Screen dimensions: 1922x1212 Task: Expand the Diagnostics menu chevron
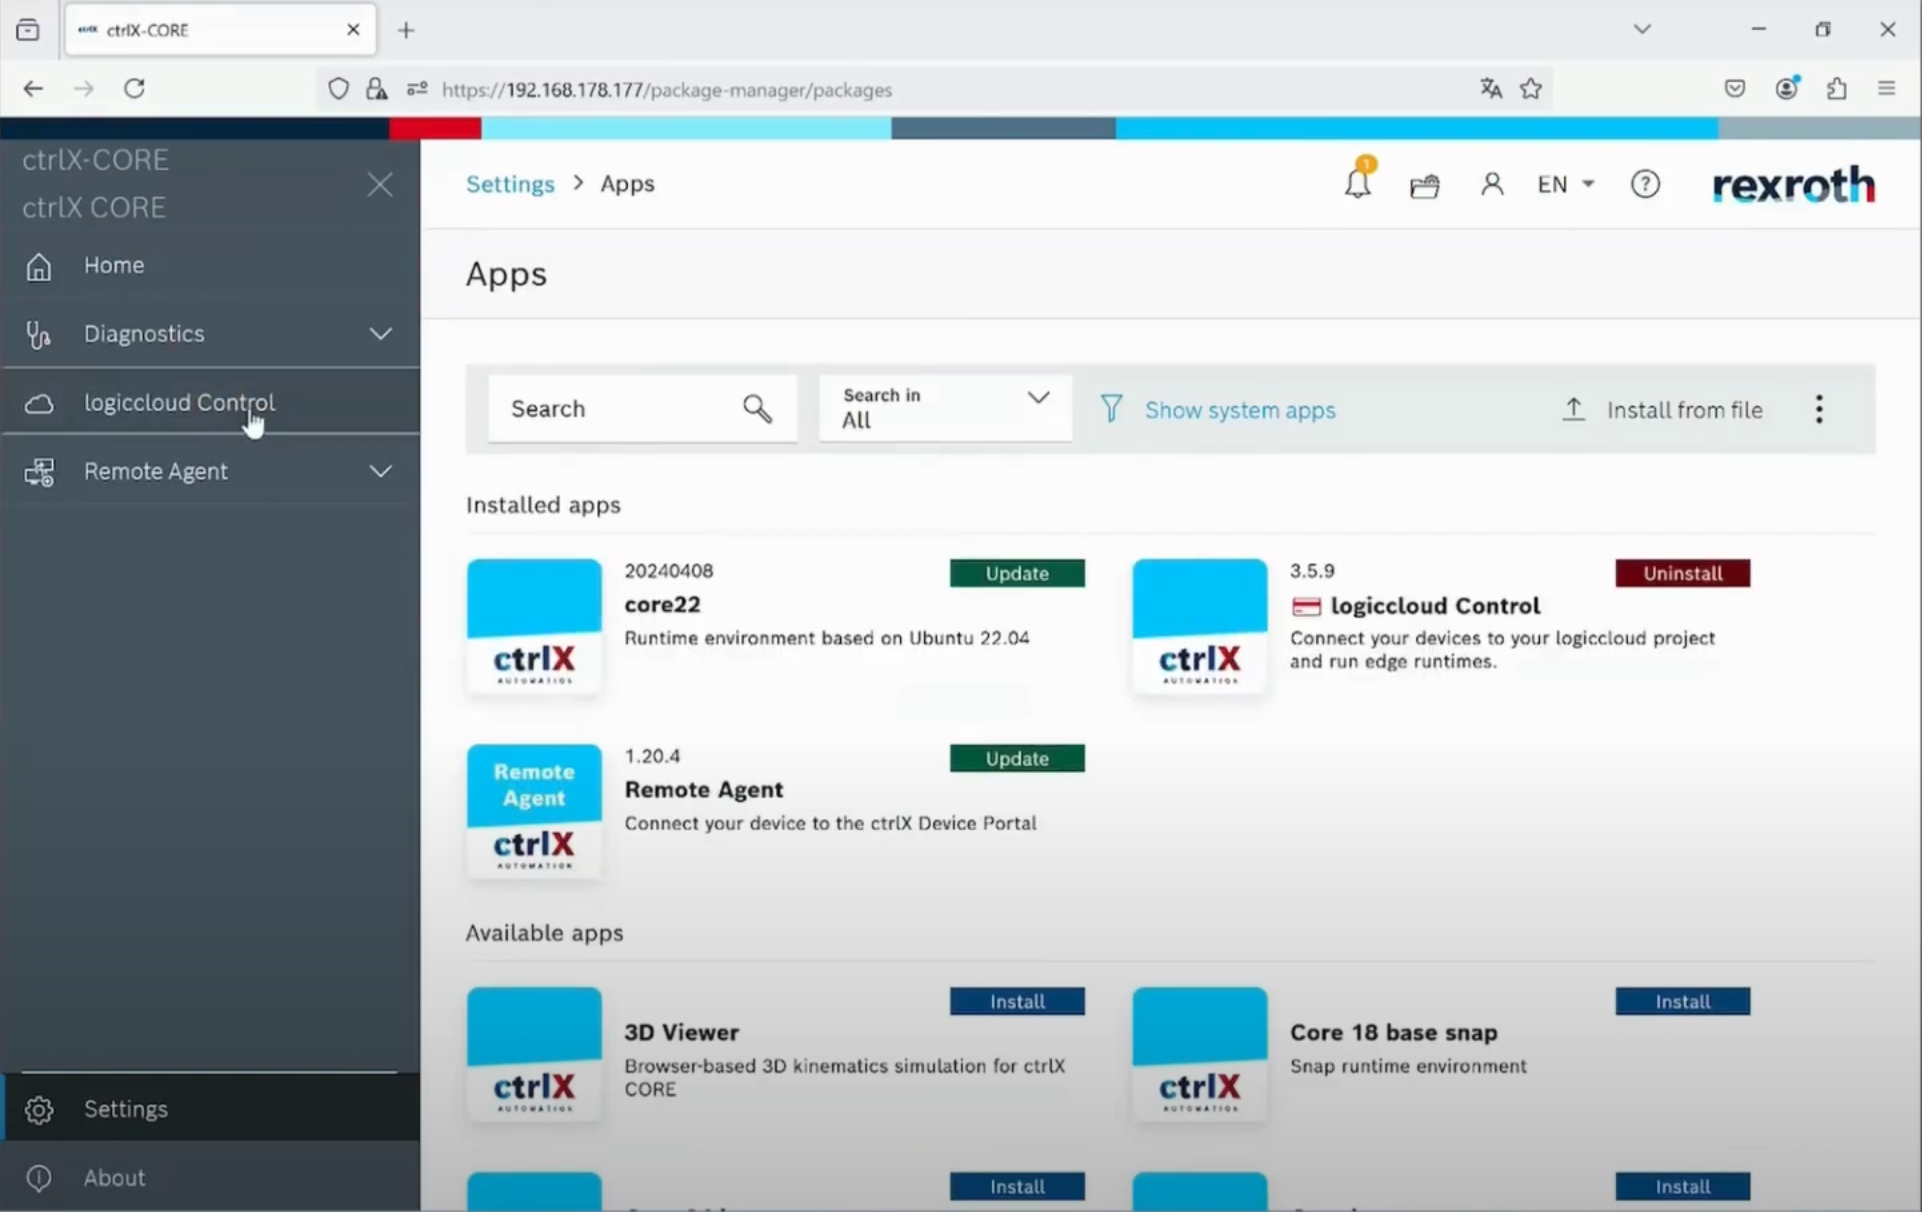pyautogui.click(x=380, y=333)
